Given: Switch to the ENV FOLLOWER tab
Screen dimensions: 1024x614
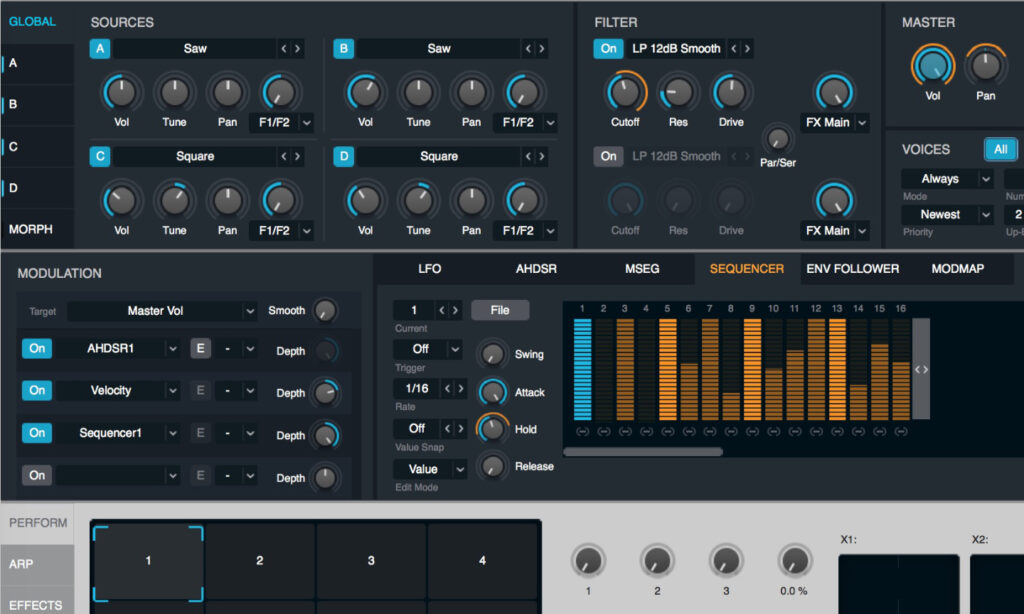Looking at the screenshot, I should 852,269.
